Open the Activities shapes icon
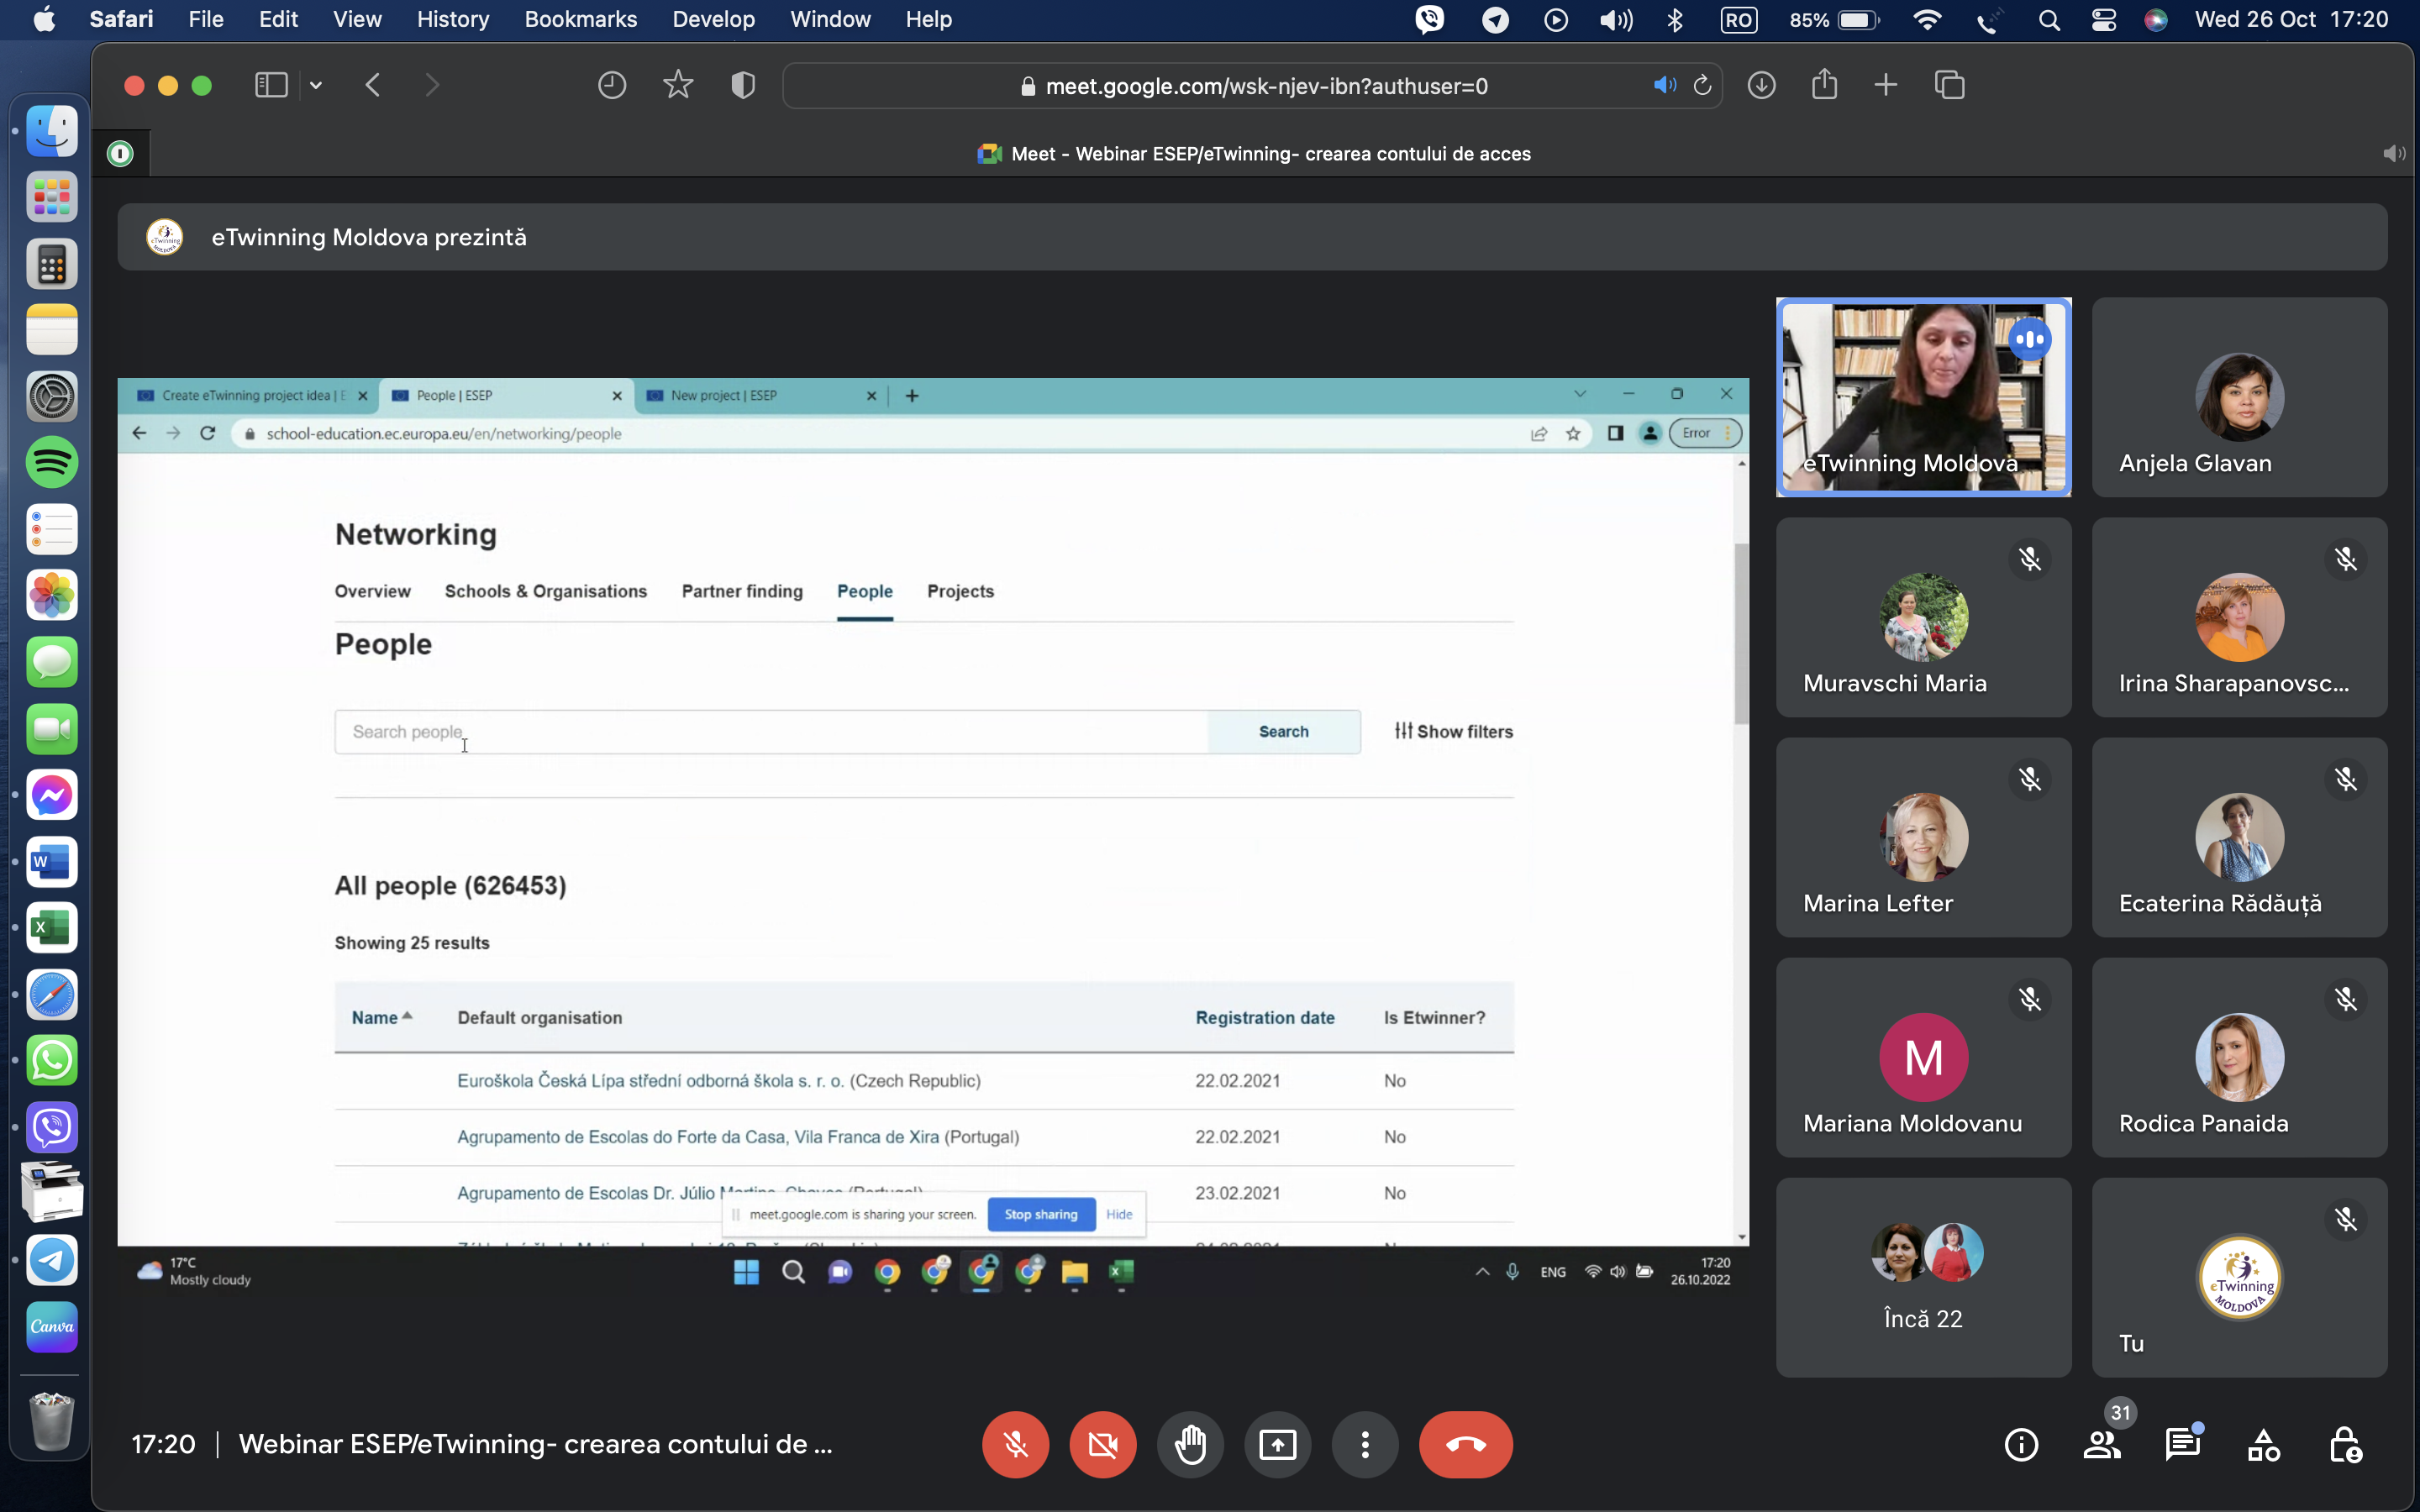The height and width of the screenshot is (1512, 2420). click(x=2264, y=1445)
